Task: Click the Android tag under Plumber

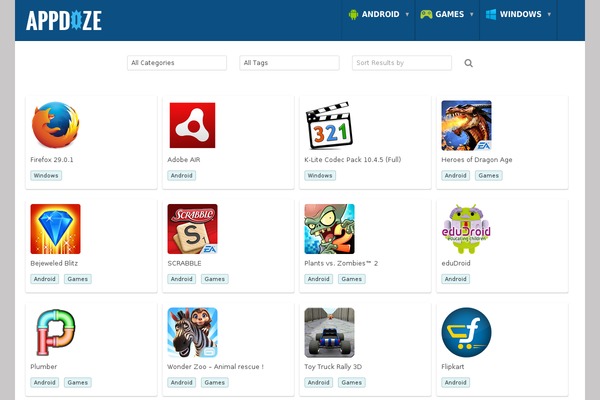Action: [44, 382]
